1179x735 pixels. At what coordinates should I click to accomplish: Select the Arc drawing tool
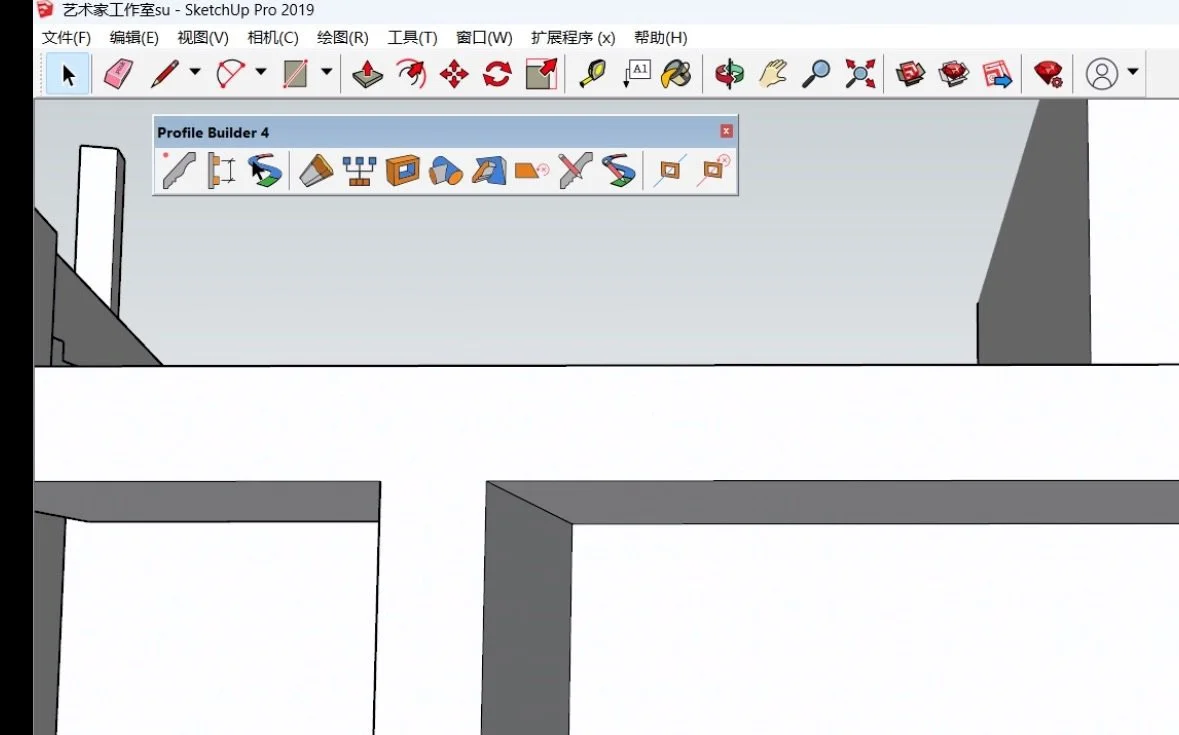(230, 74)
